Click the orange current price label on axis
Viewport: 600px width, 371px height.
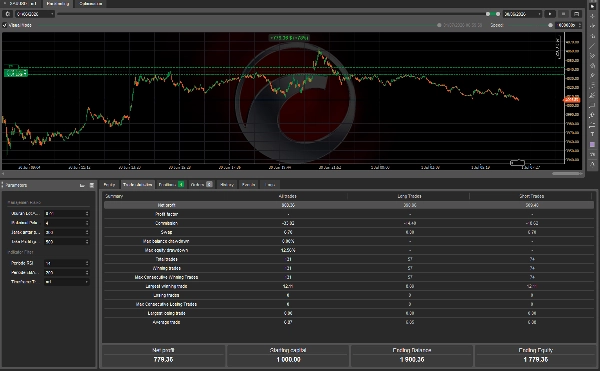point(572,100)
